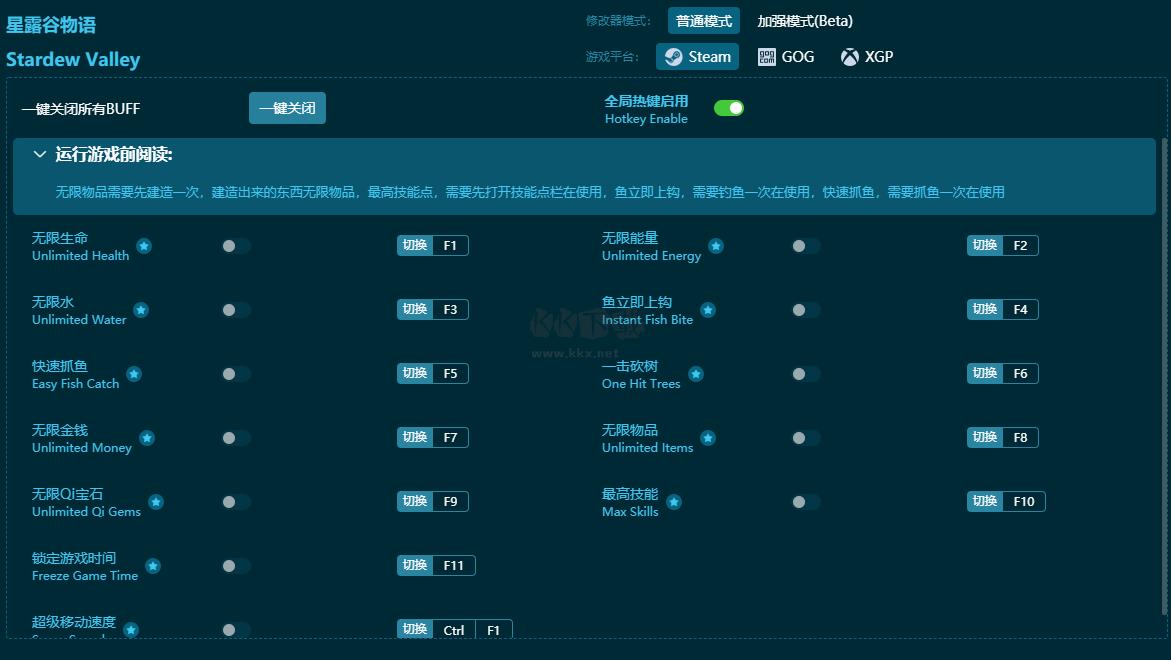
Task: Enable the Unlimited Qi Gems toggle
Action: click(236, 502)
